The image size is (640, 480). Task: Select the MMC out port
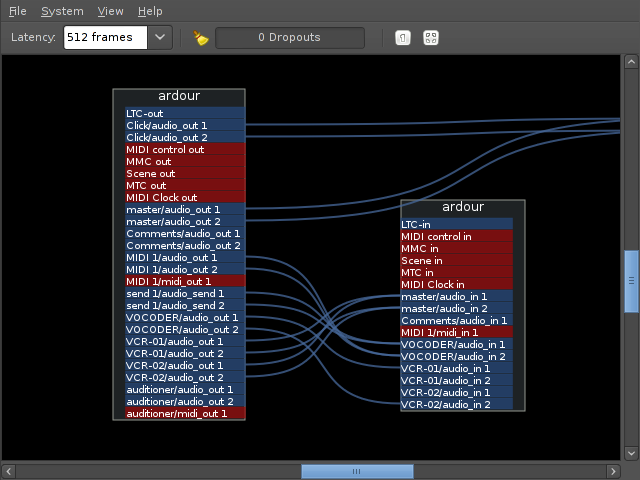tap(185, 161)
